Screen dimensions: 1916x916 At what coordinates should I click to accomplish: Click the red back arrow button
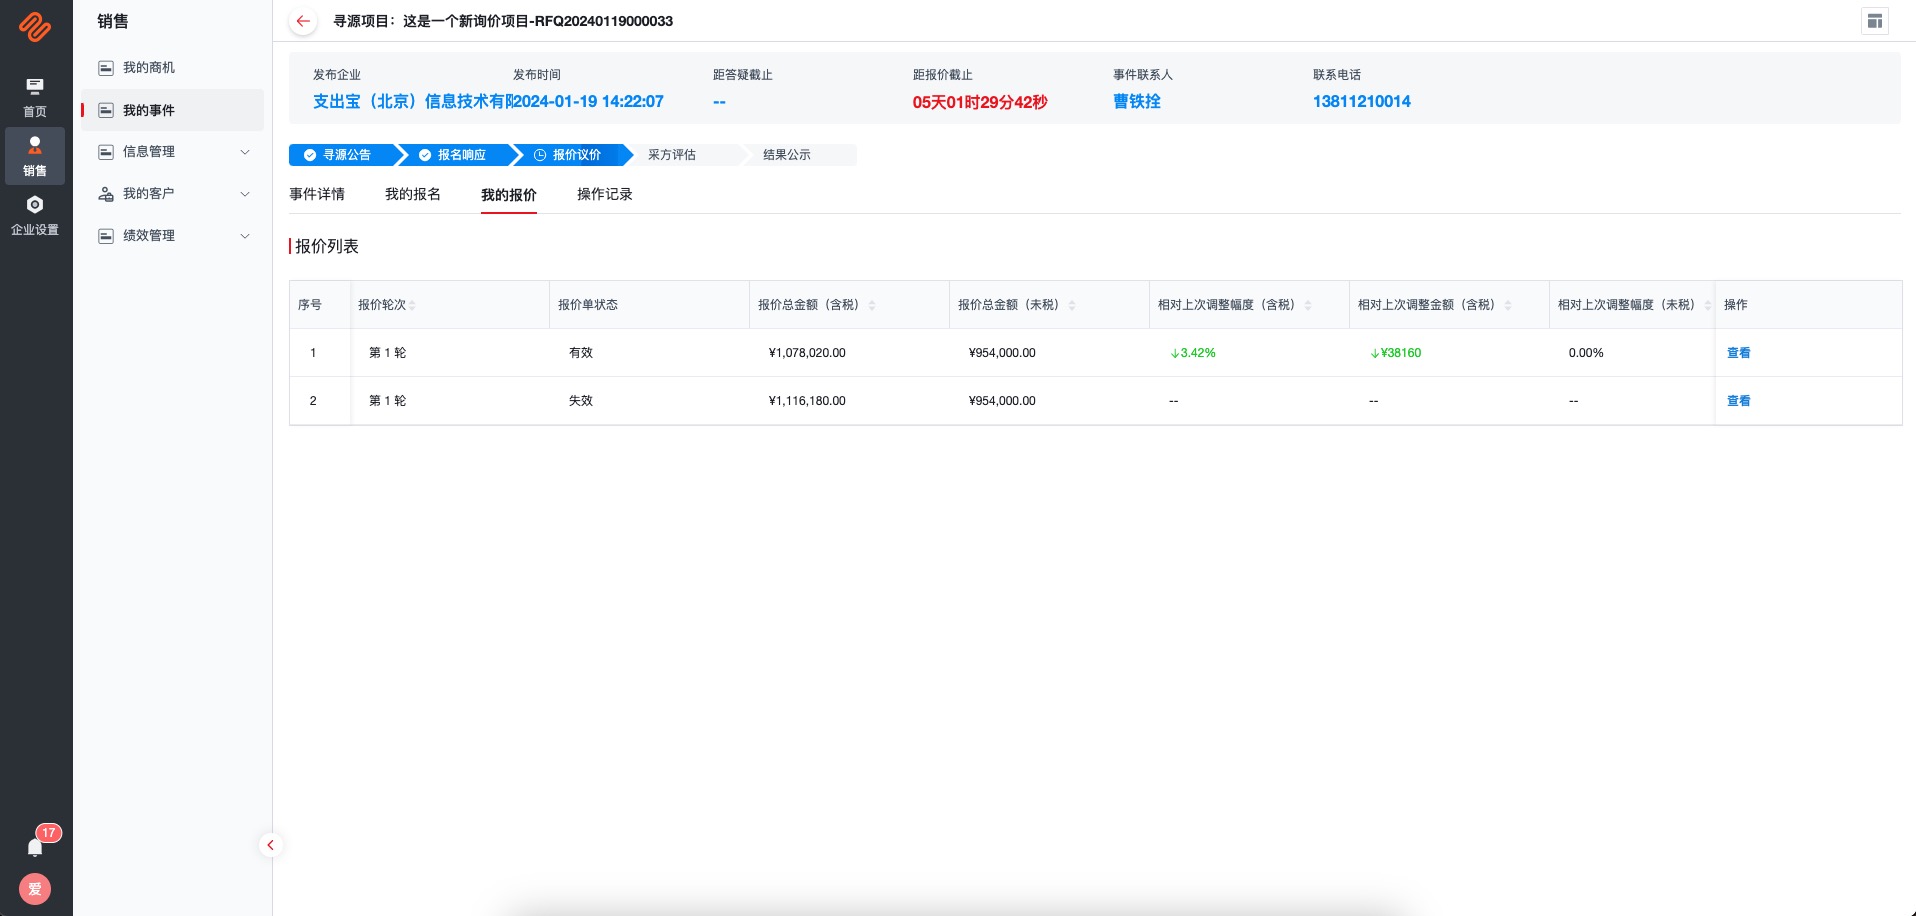click(x=303, y=21)
